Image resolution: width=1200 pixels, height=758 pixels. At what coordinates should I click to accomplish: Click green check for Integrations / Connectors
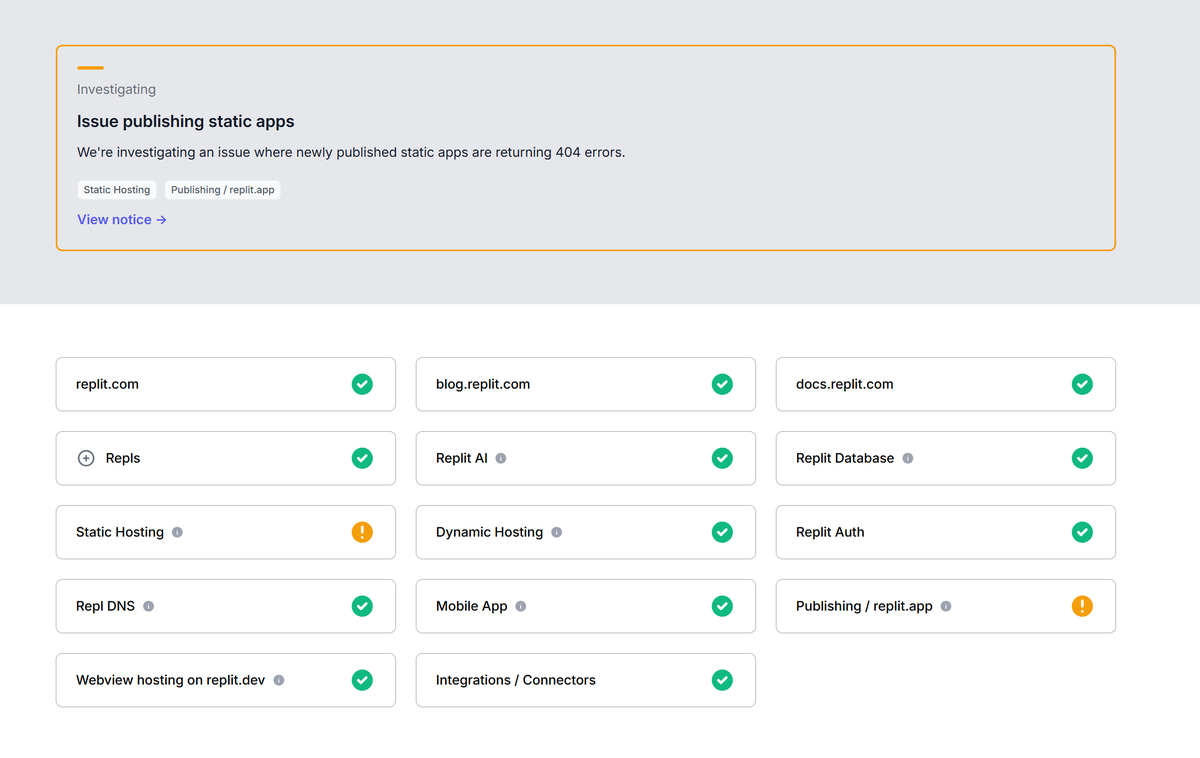(x=722, y=680)
